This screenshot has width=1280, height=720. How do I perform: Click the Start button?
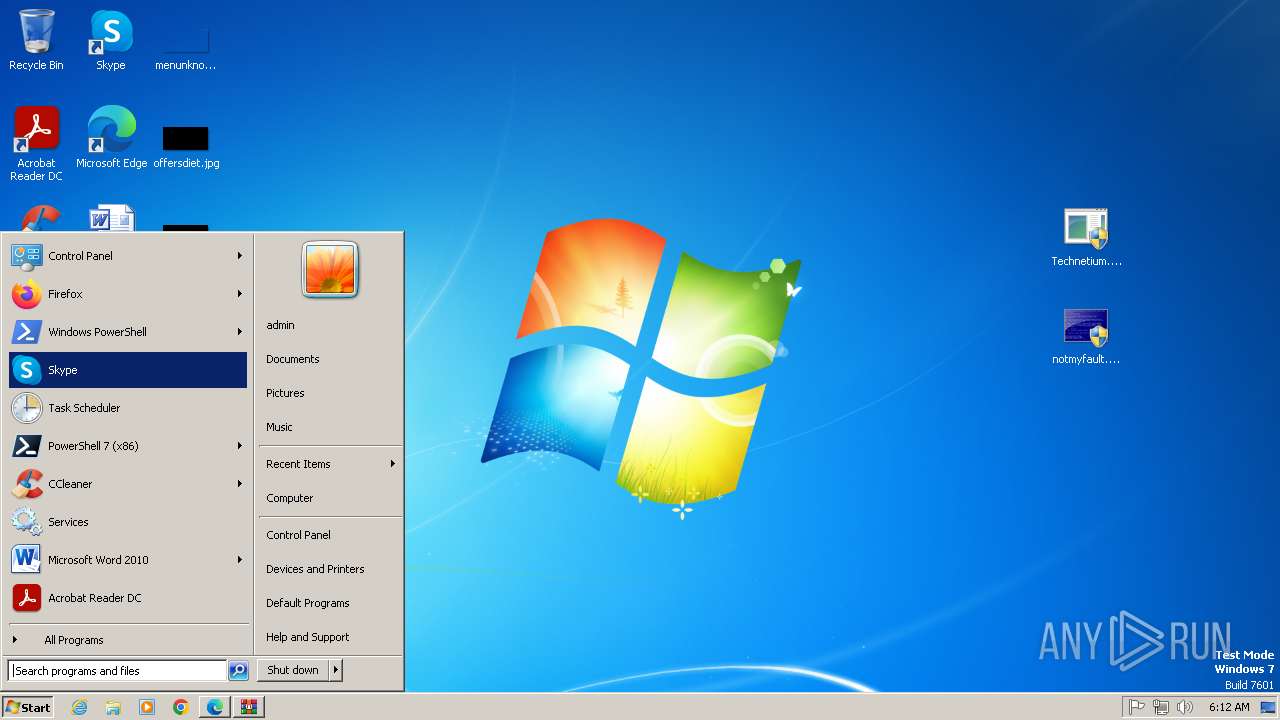coord(28,707)
